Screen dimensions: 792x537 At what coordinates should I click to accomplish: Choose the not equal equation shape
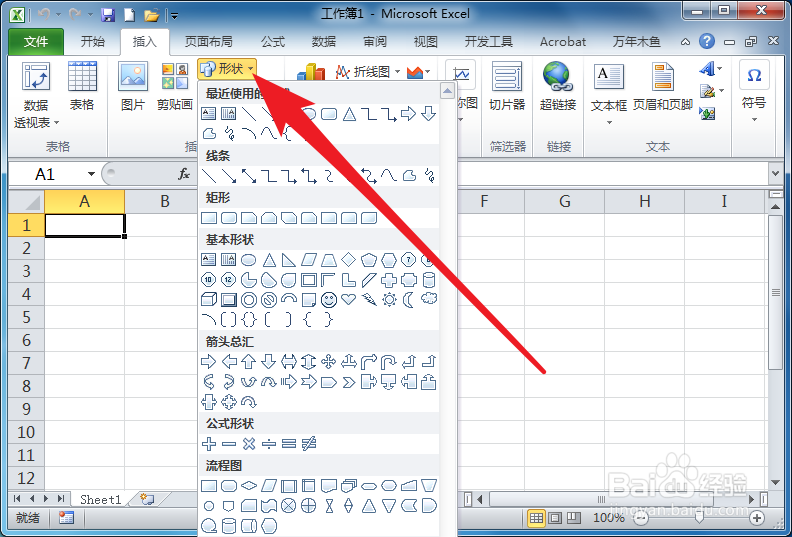click(309, 444)
